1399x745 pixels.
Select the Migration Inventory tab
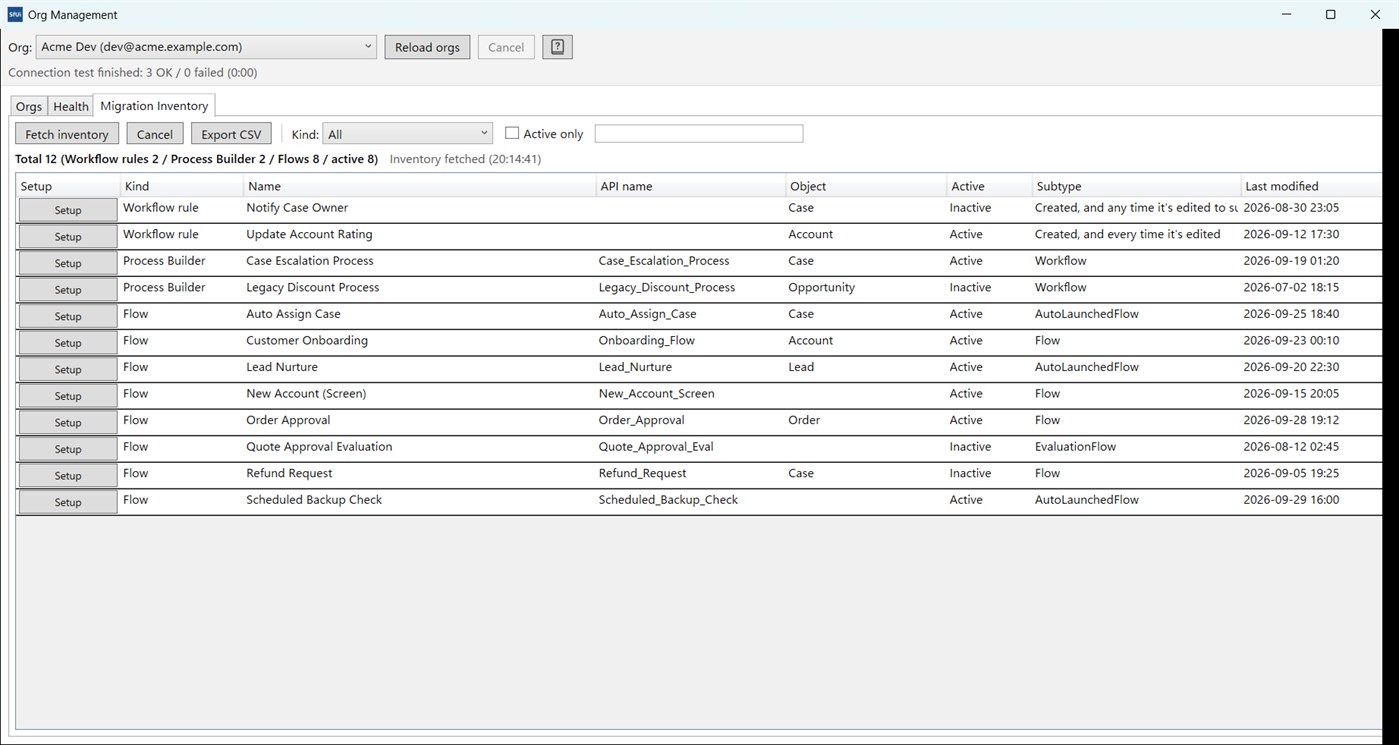pyautogui.click(x=154, y=105)
